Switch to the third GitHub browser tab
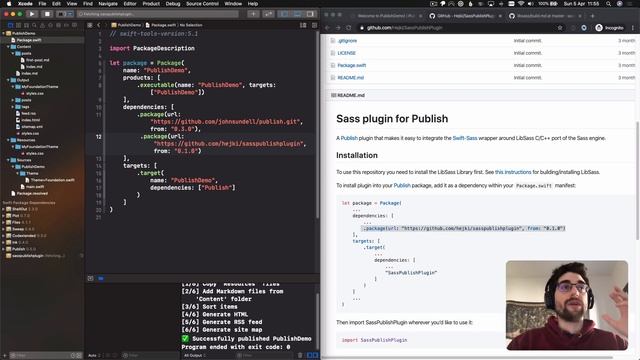Screen dimensions: 640x360 [x=545, y=16]
